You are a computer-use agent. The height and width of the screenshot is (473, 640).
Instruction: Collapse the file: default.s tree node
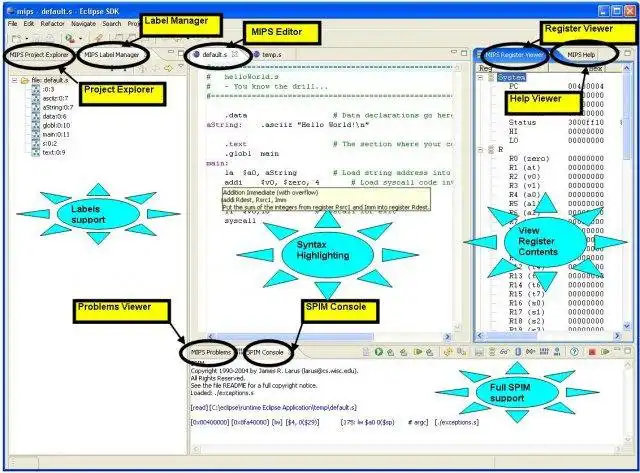pyautogui.click(x=14, y=80)
